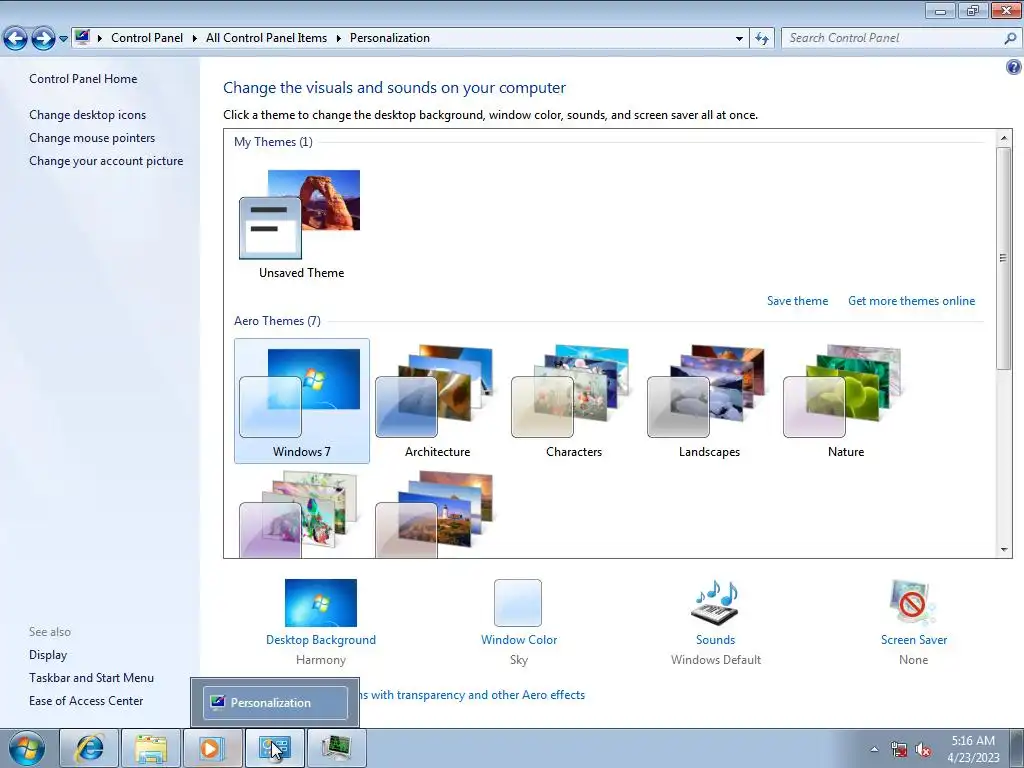
Task: Click the muted volume tray icon
Action: tap(923, 750)
